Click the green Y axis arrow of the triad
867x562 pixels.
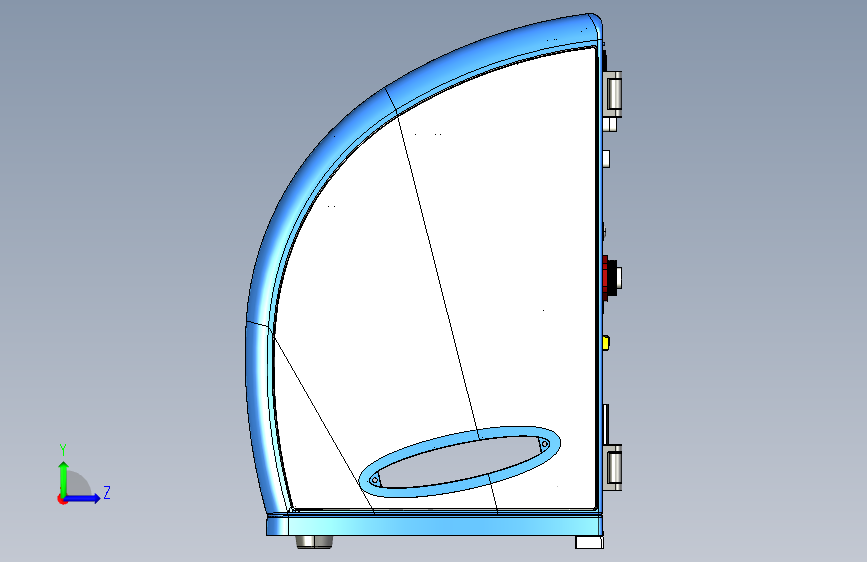point(63,478)
